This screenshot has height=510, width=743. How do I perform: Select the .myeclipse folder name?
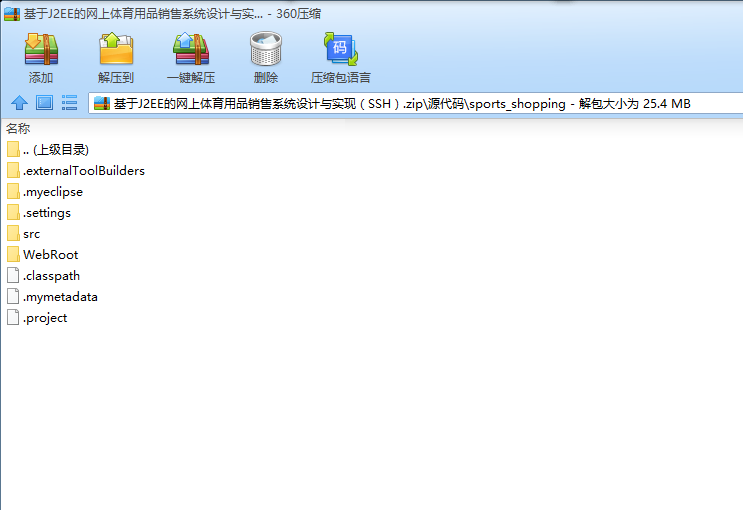(53, 192)
